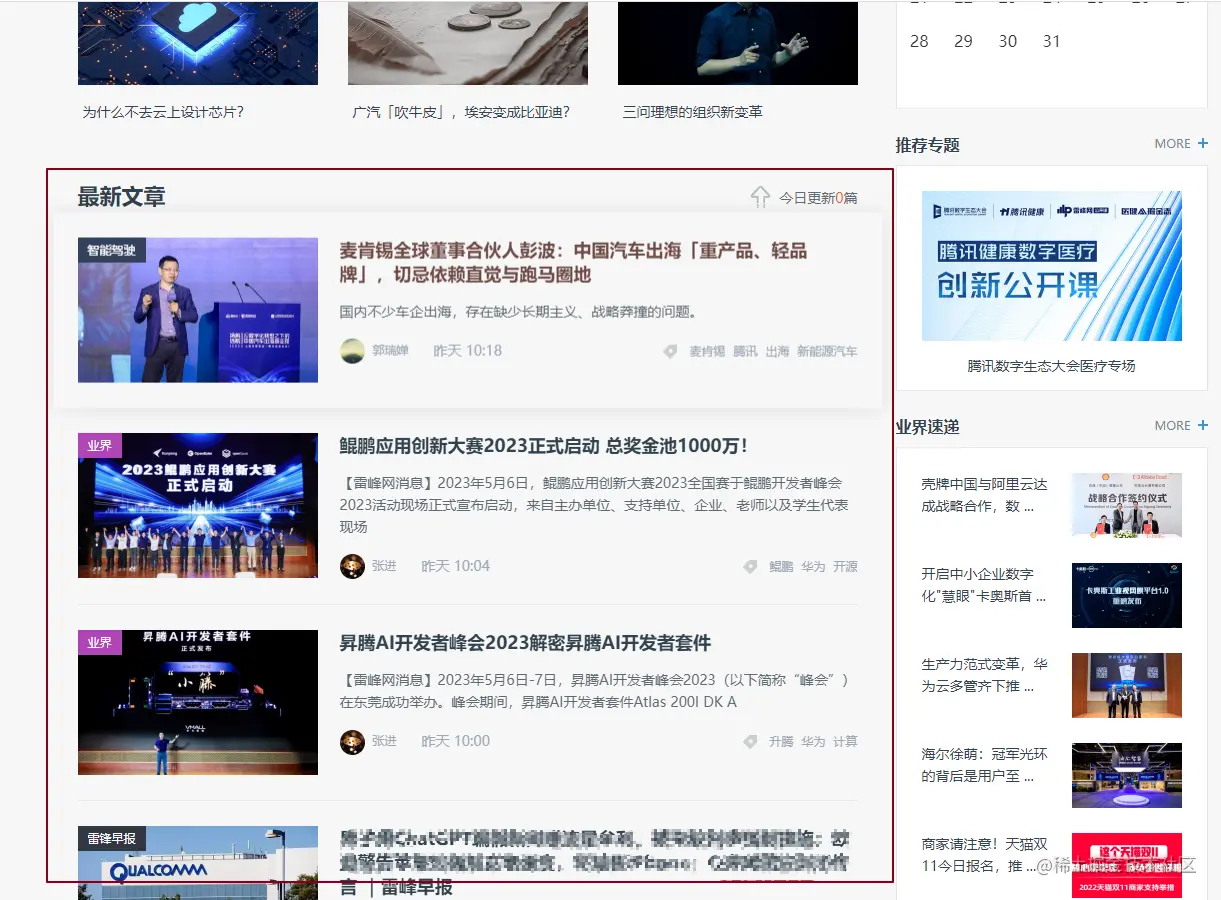Open the 鲲鹏应用创新大赛 article thumbnail
The height and width of the screenshot is (900, 1221).
tap(198, 506)
